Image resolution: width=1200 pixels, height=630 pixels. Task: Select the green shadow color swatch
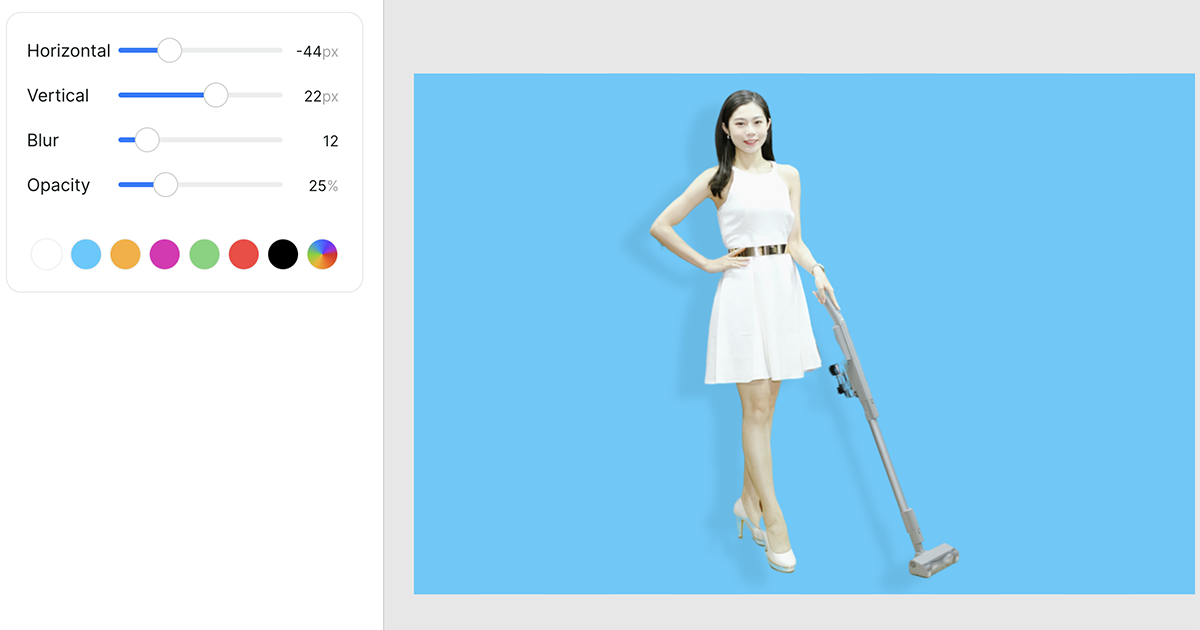coord(204,254)
